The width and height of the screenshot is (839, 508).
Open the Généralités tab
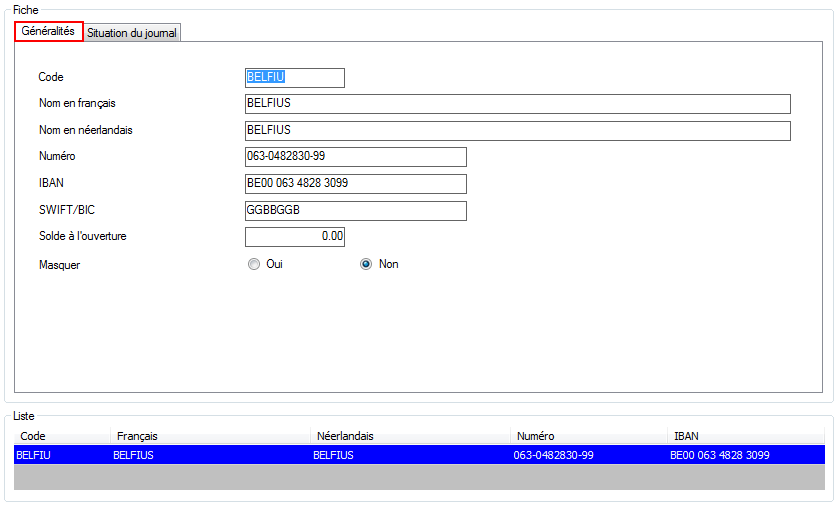48,31
